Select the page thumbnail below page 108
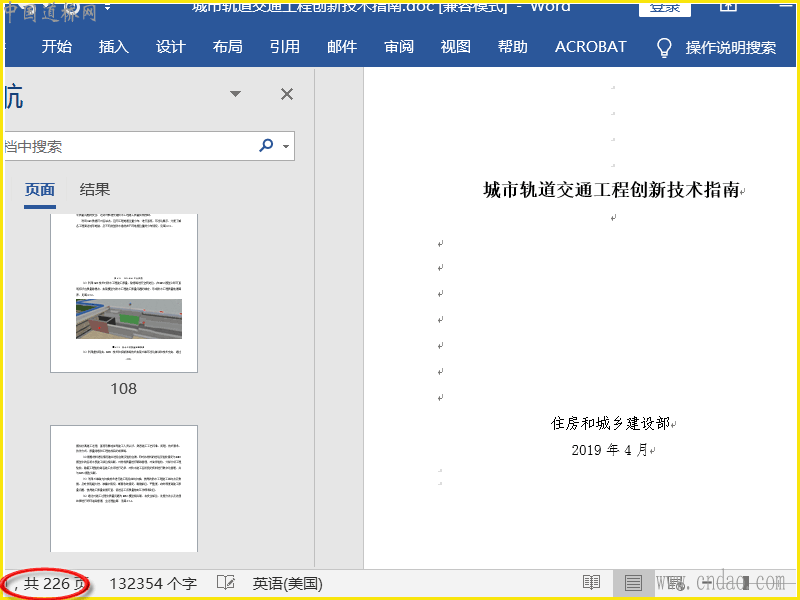Screen dimensions: 800x600 124,488
